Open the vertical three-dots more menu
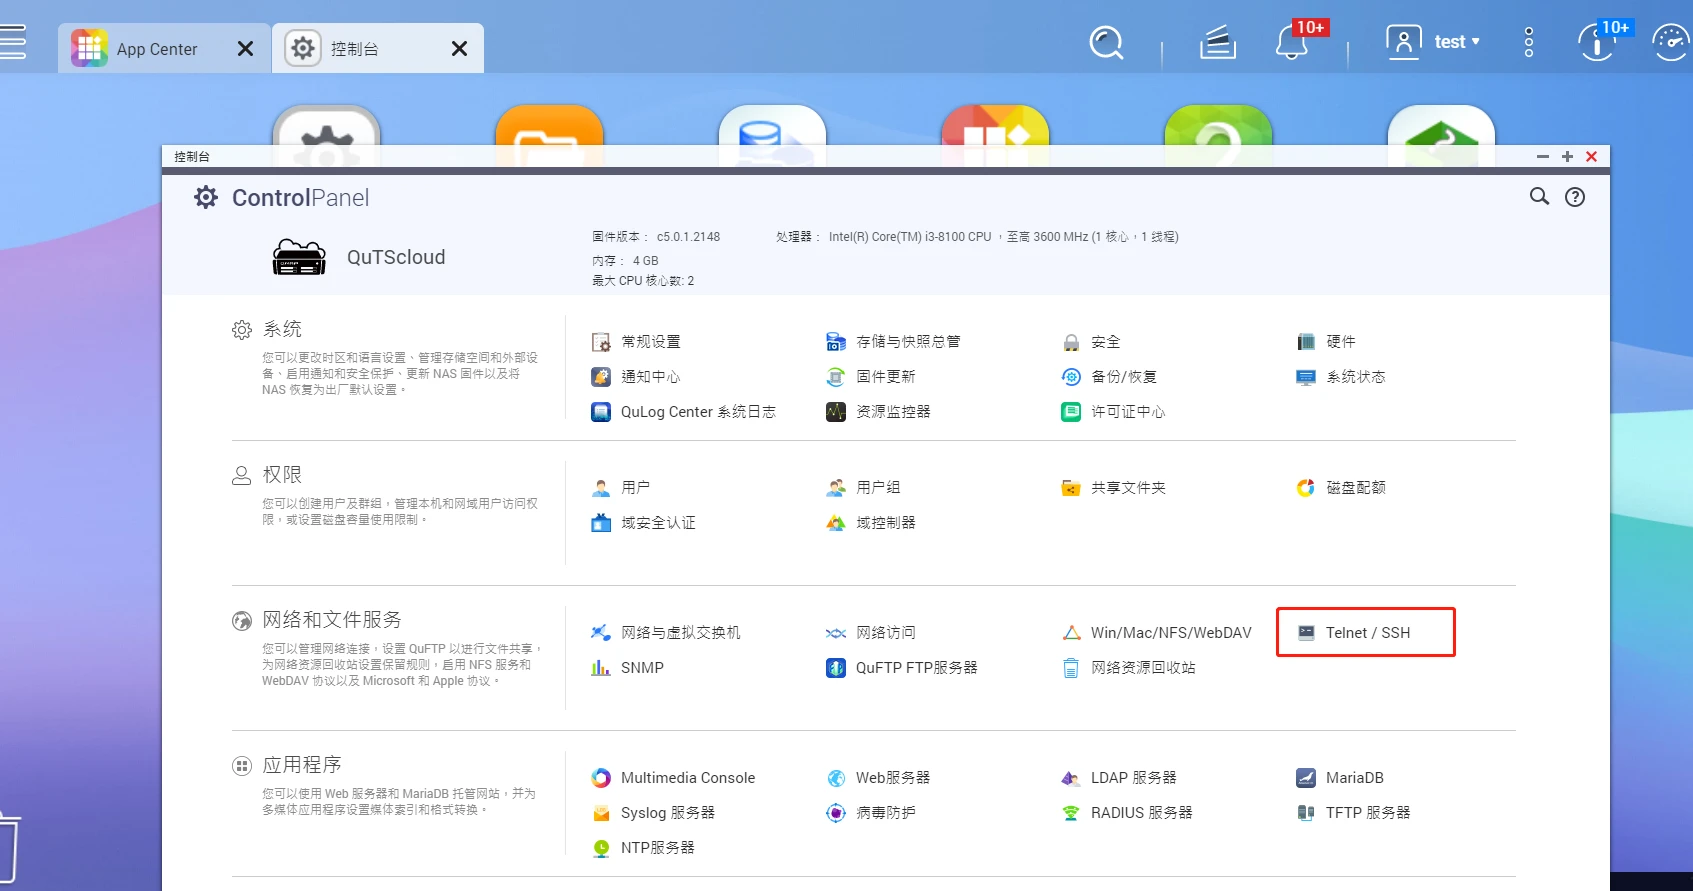The image size is (1693, 891). (x=1529, y=42)
